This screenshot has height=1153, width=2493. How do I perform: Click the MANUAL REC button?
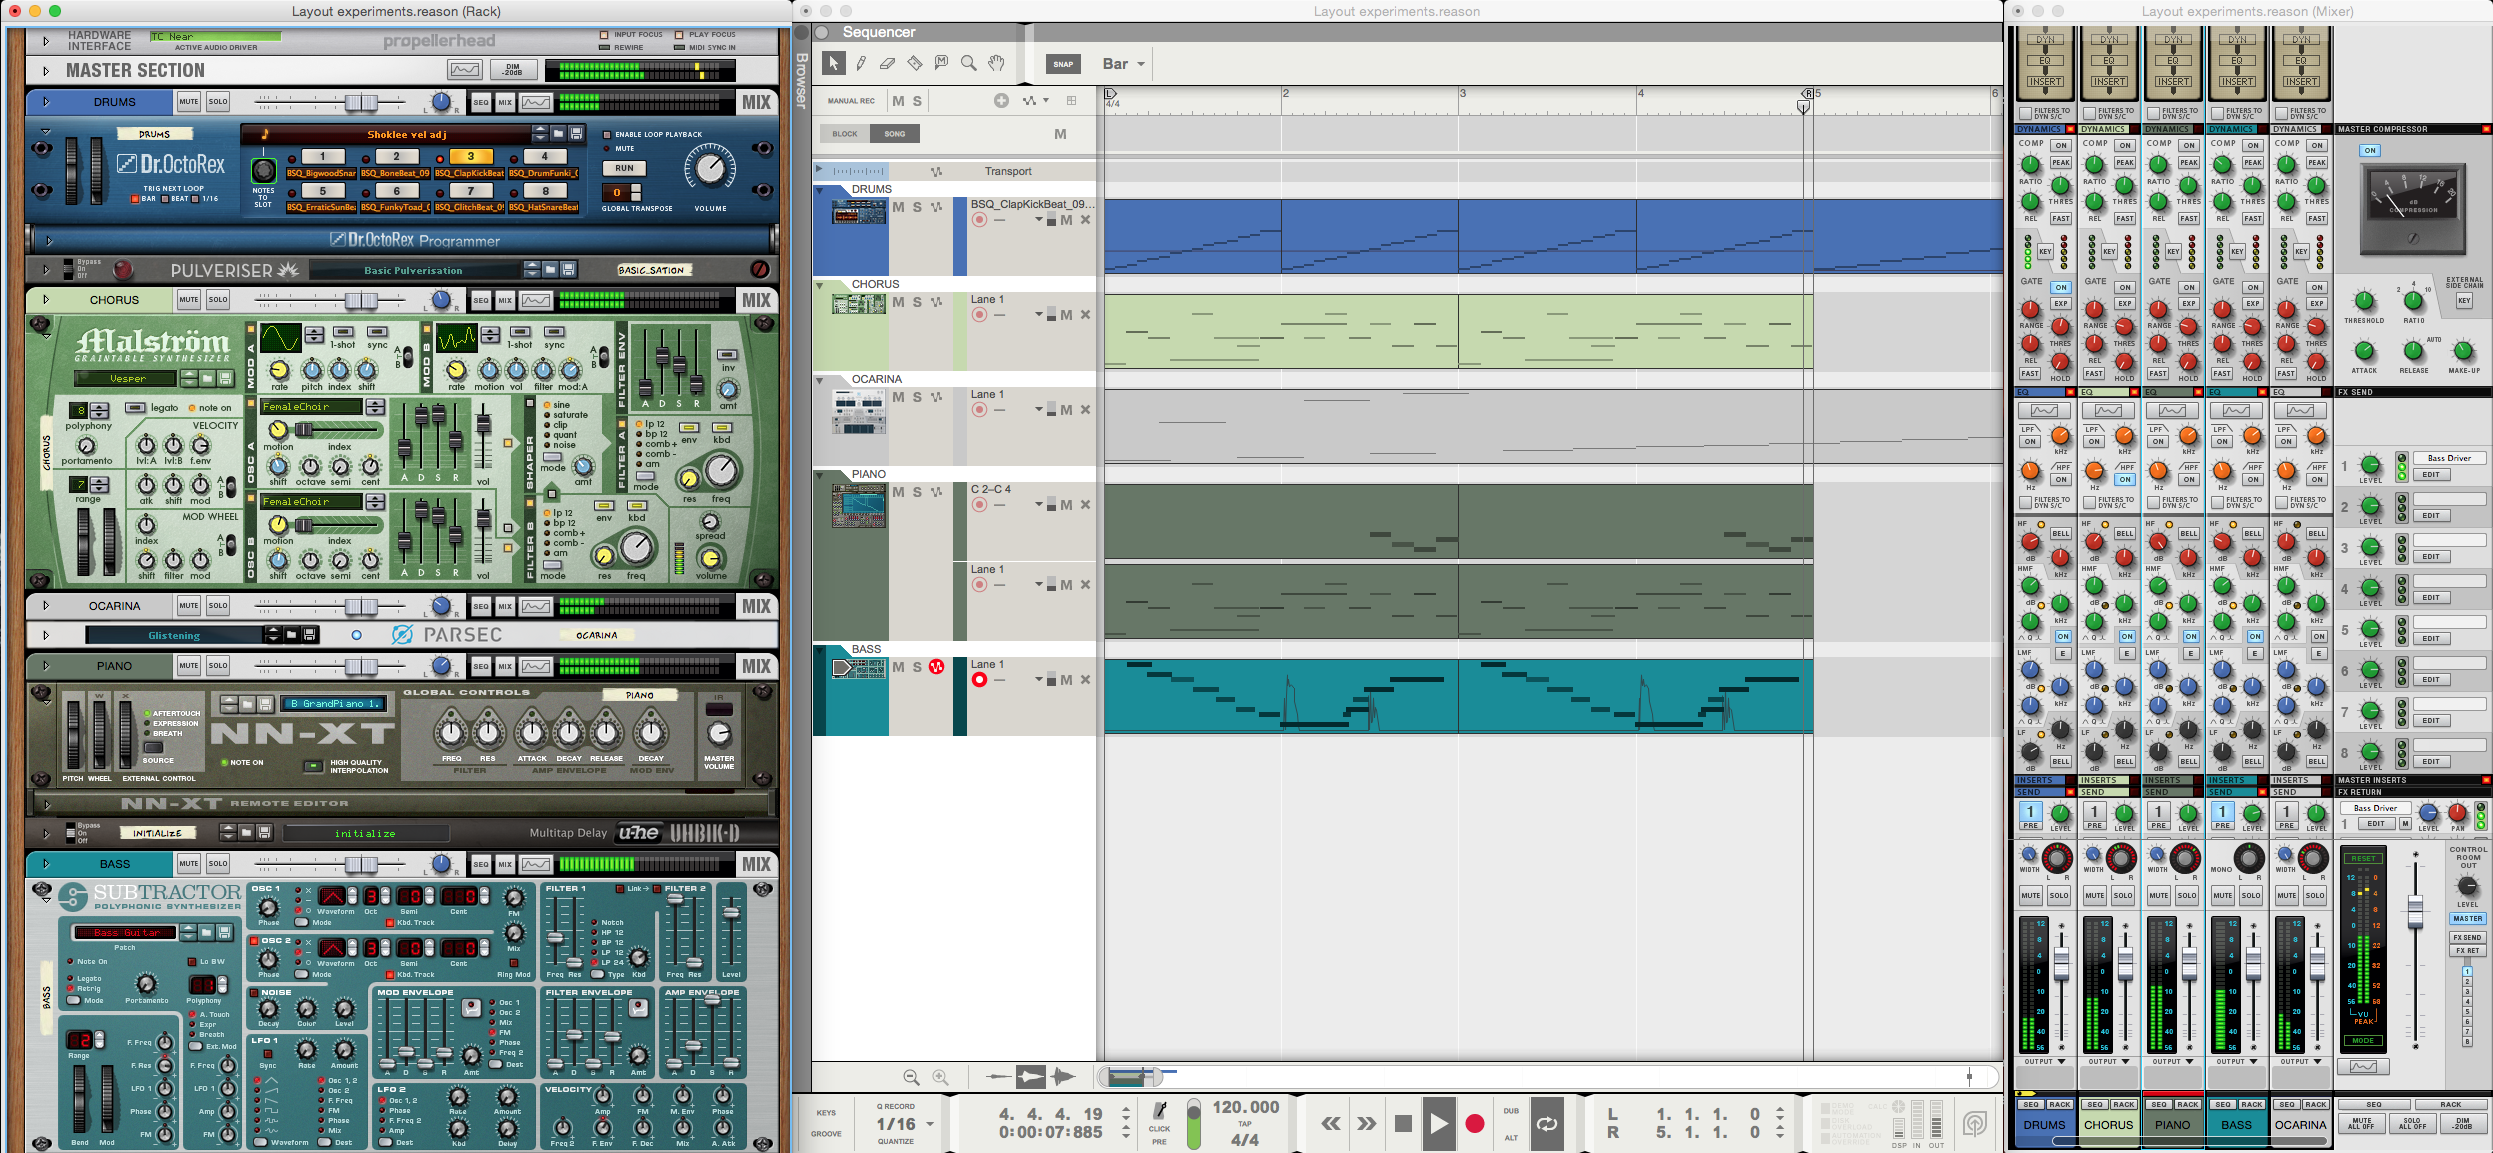tap(851, 101)
